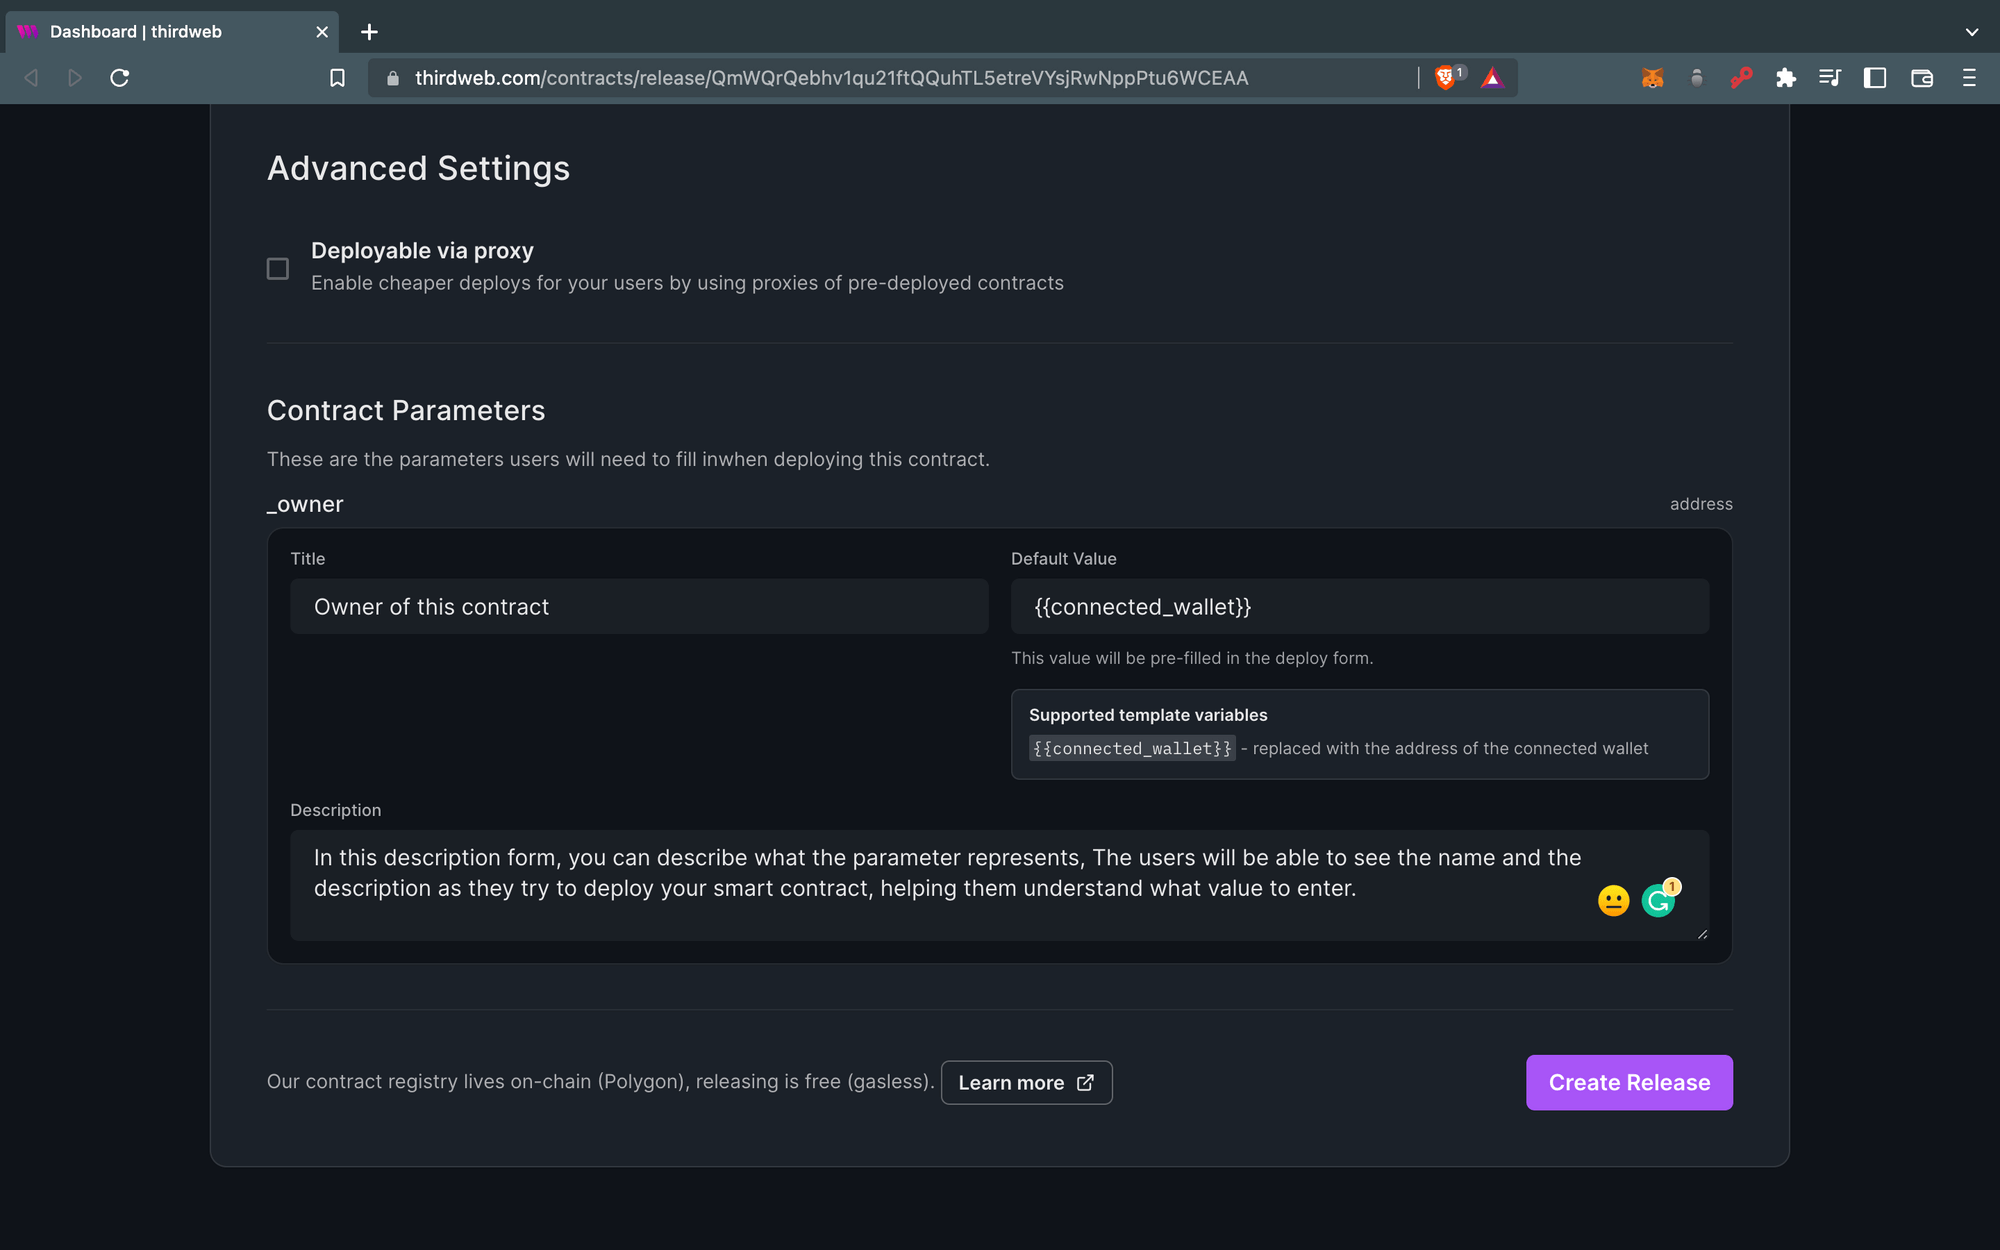
Task: Open the Brave Rewards triangle icon
Action: click(x=1492, y=78)
